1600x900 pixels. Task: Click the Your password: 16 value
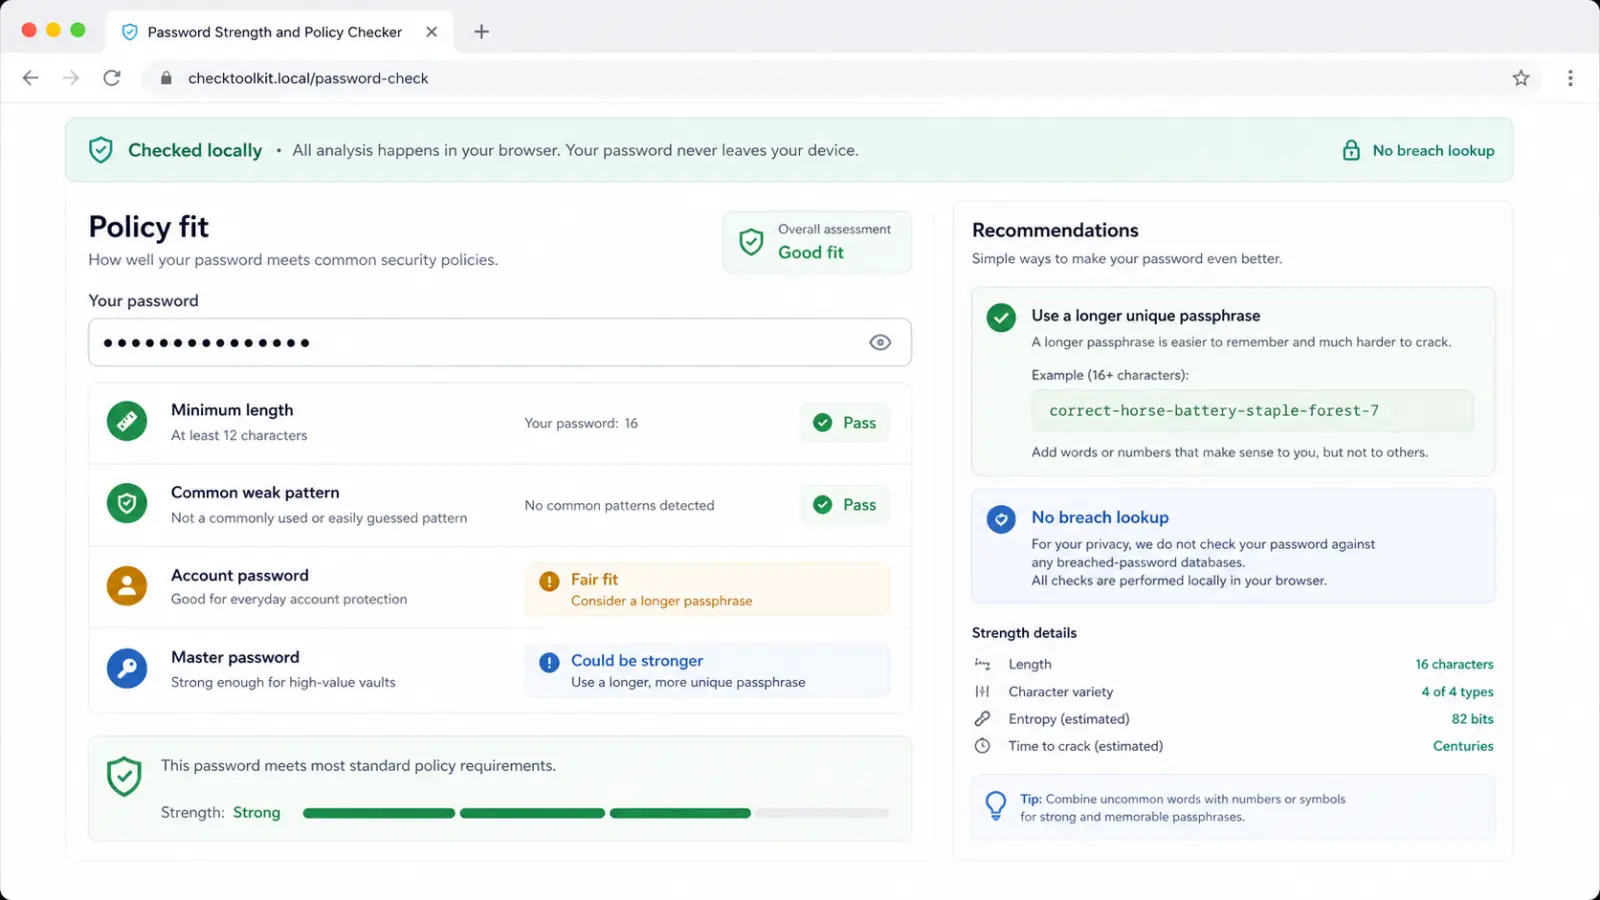pos(581,423)
